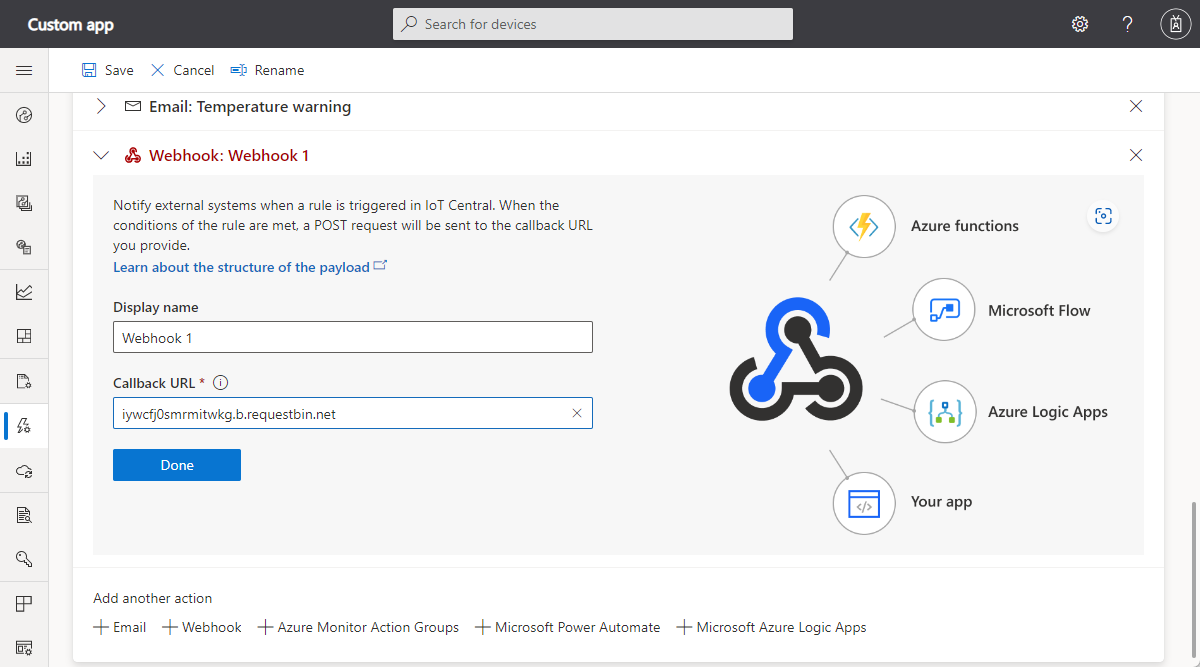1200x667 pixels.
Task: Remove the Webhook 1 action
Action: coord(1136,155)
